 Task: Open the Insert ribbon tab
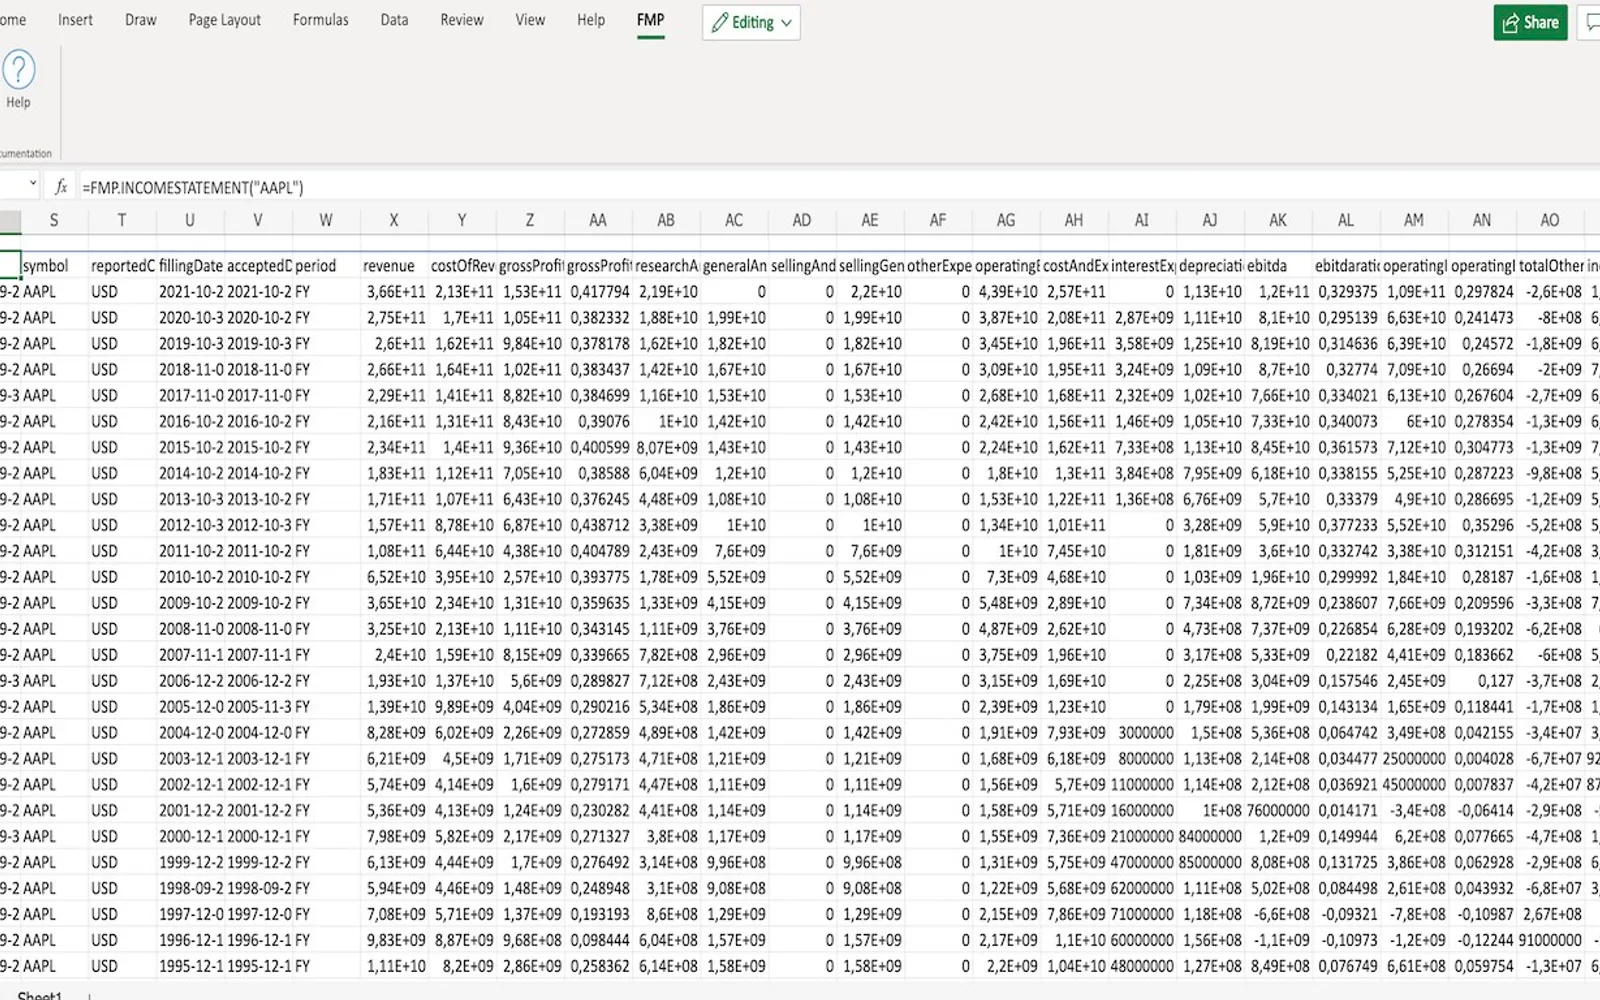point(75,20)
